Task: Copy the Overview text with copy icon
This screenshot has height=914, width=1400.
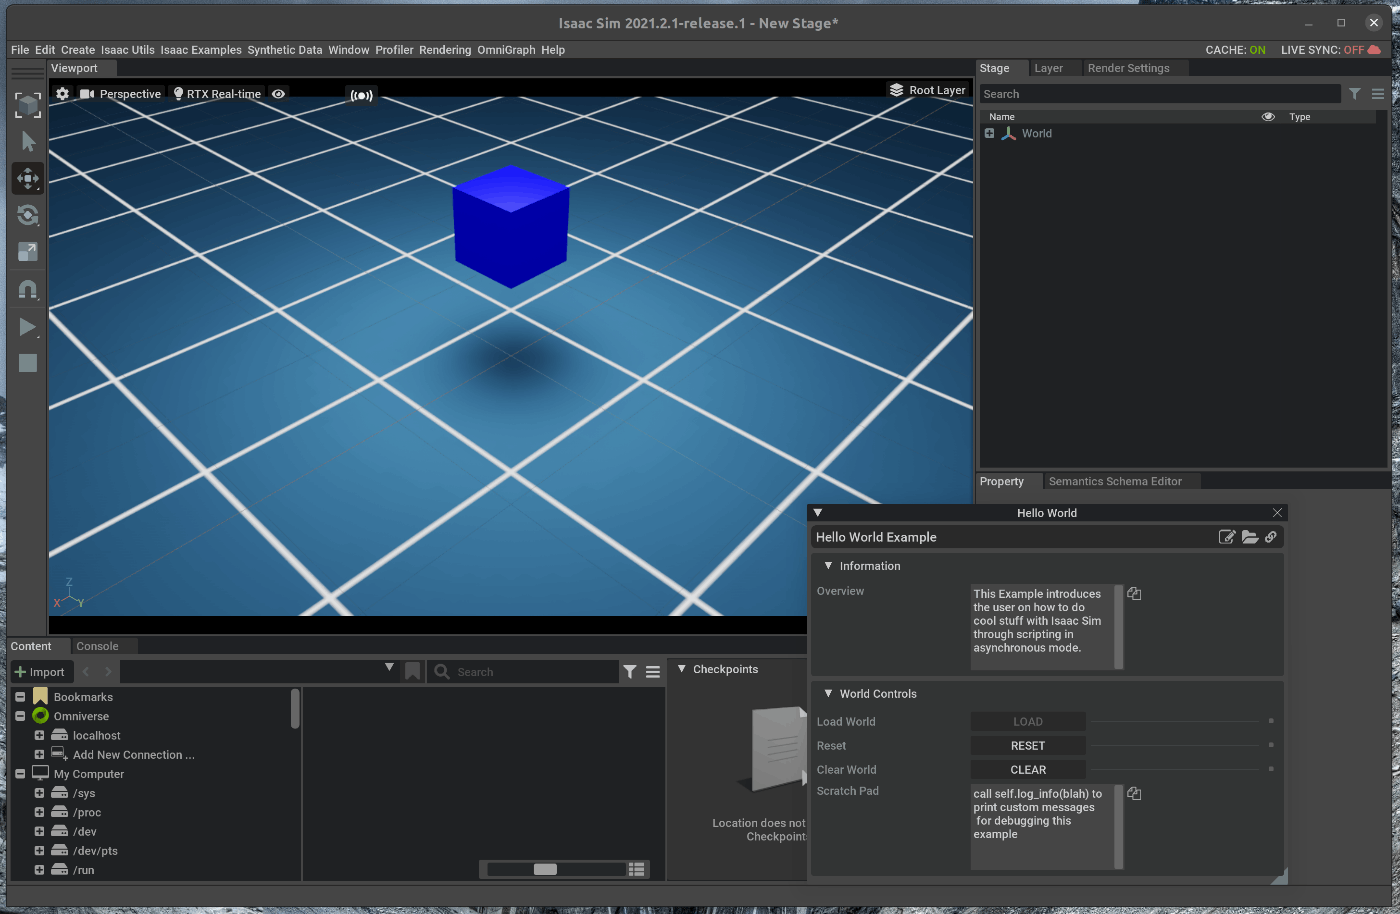Action: tap(1134, 593)
